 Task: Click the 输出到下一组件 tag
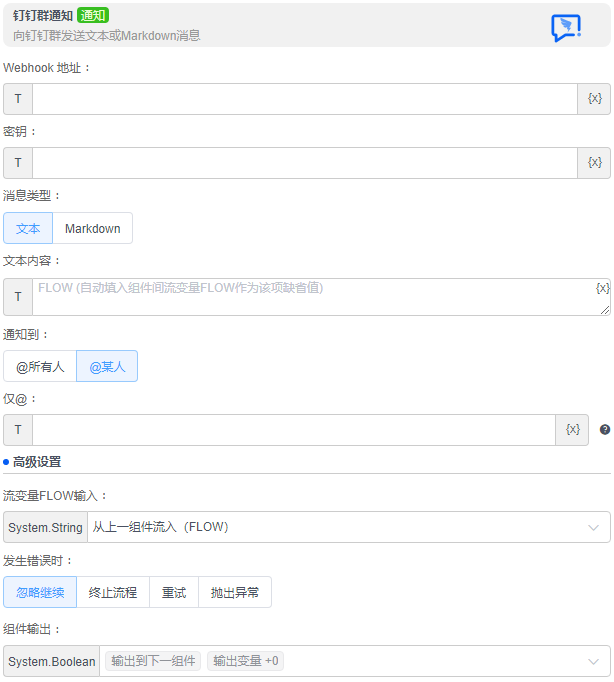(x=153, y=661)
